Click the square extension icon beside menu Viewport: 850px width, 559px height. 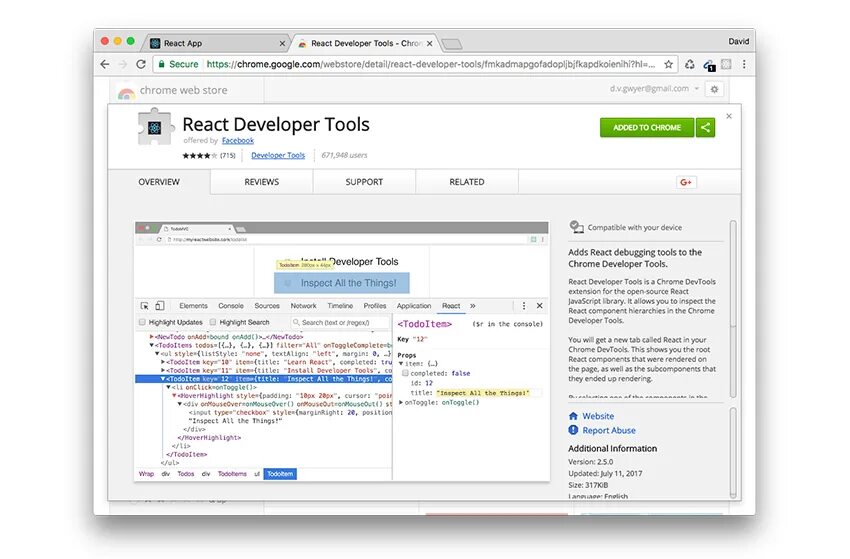tap(726, 64)
